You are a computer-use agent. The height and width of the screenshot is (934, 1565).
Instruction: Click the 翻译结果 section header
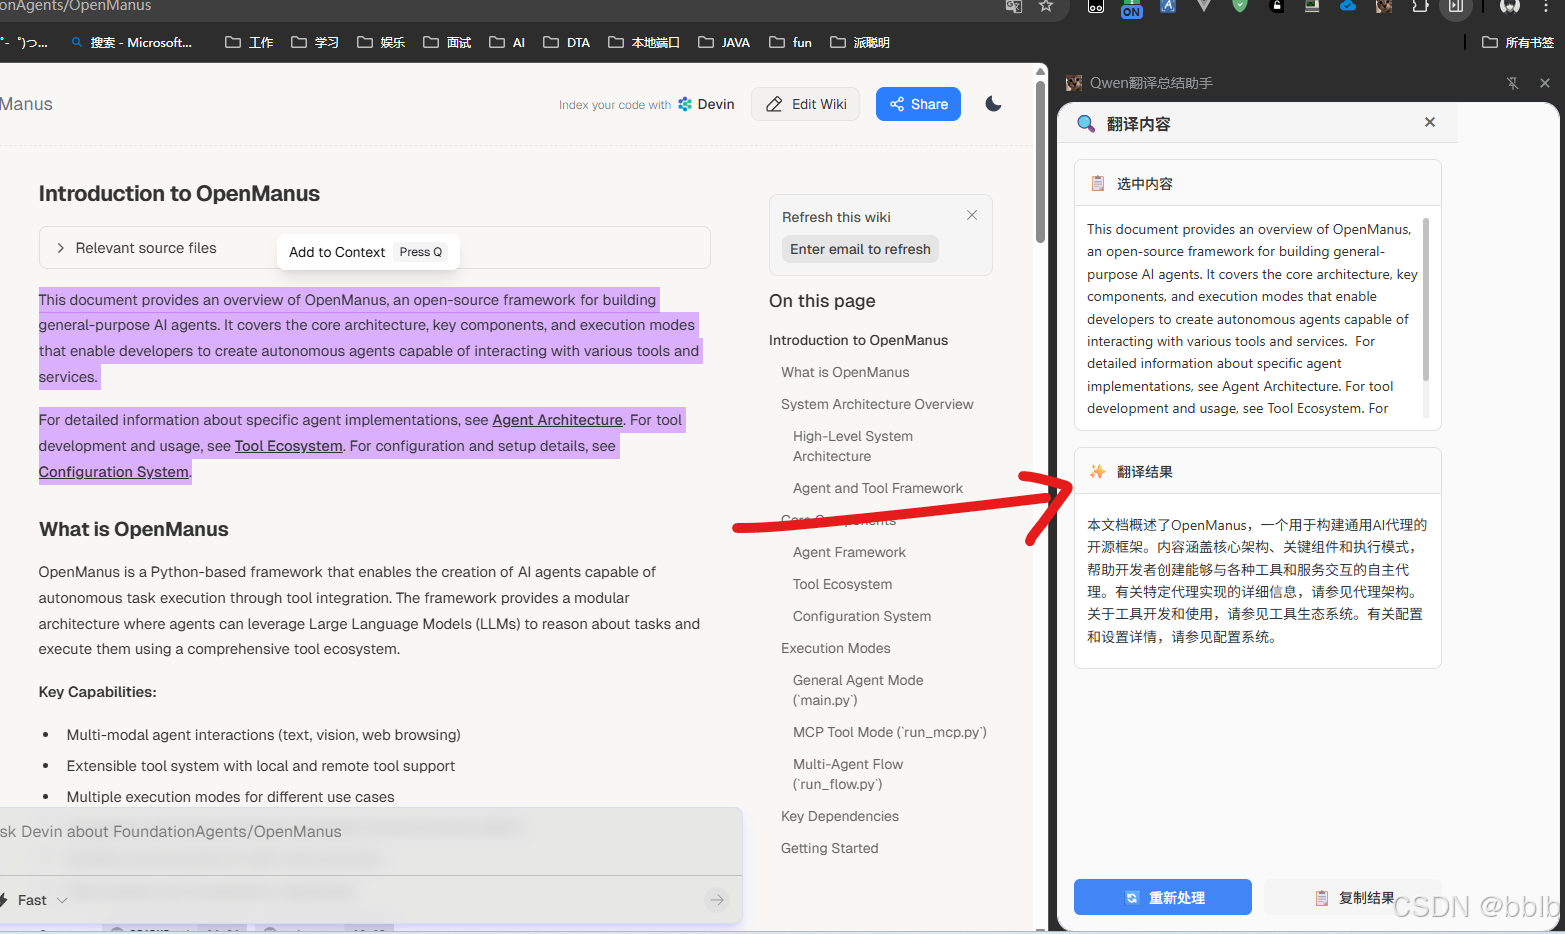(1257, 471)
